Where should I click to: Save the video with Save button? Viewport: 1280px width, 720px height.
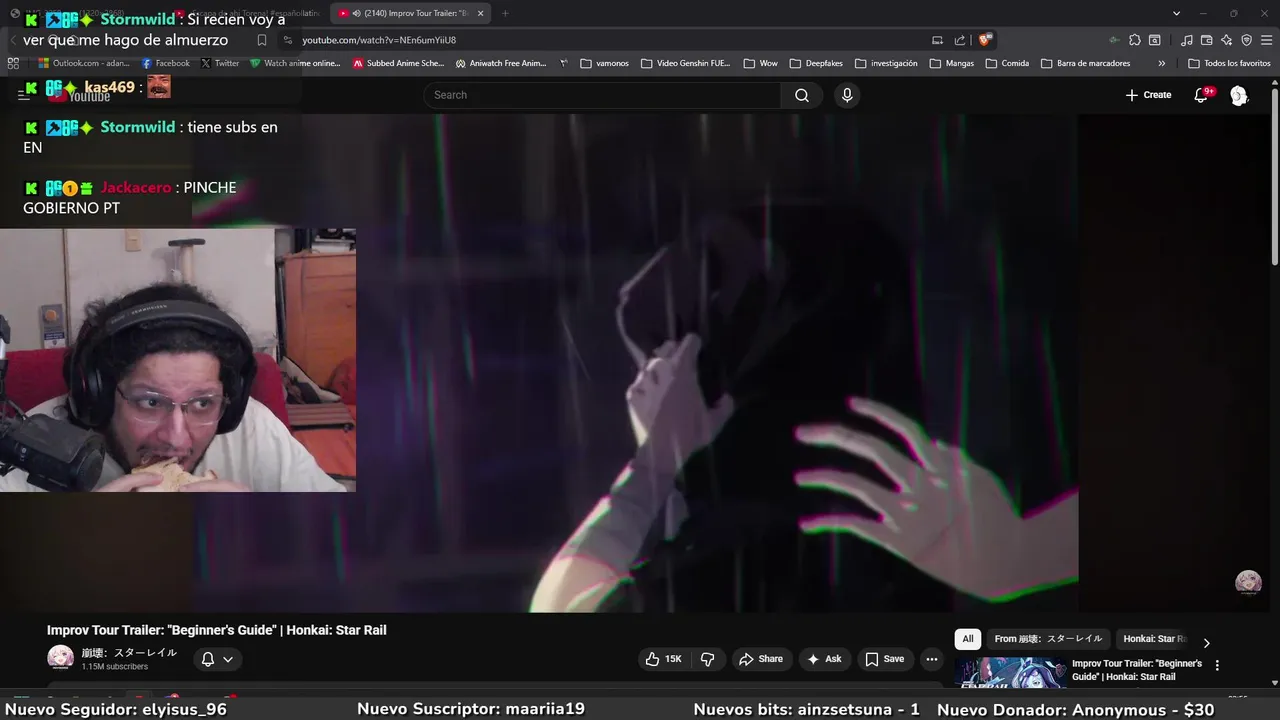point(884,659)
